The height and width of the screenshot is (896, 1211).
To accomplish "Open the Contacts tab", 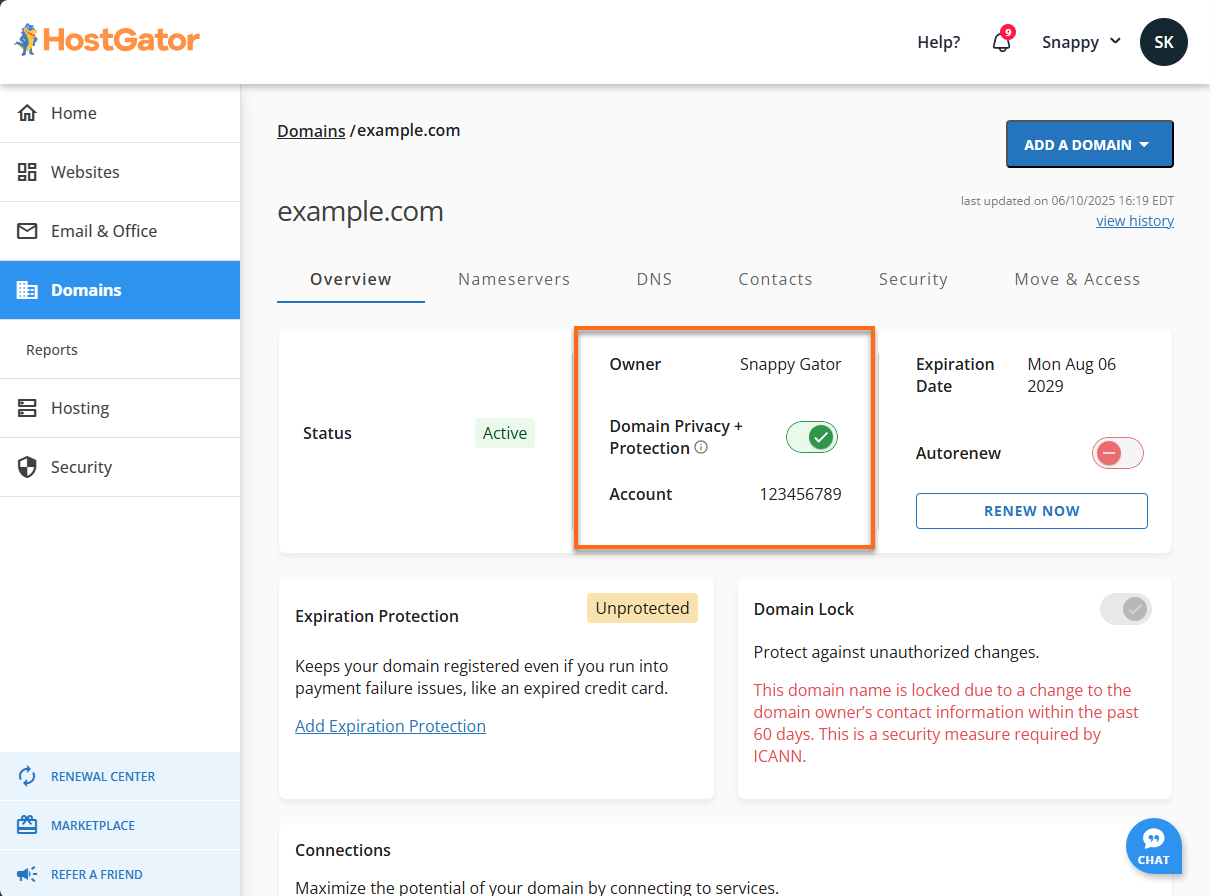I will [775, 279].
